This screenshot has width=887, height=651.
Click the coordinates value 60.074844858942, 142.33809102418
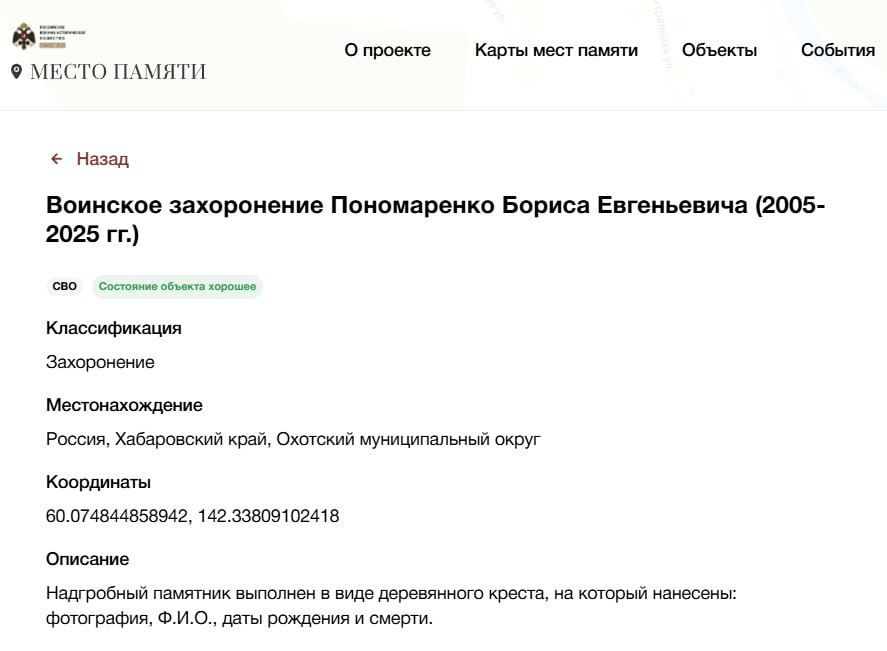(x=193, y=517)
